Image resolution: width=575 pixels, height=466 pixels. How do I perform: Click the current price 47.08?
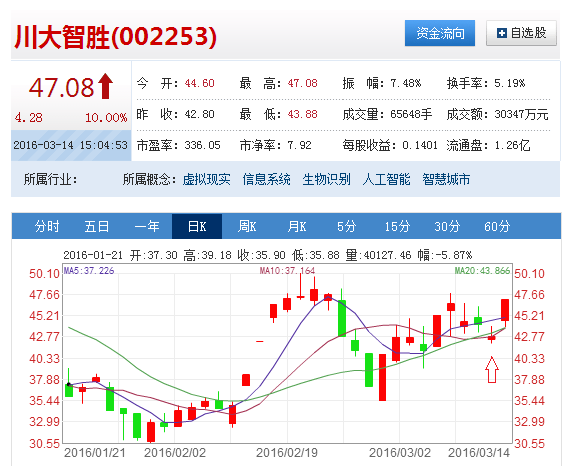(x=61, y=87)
